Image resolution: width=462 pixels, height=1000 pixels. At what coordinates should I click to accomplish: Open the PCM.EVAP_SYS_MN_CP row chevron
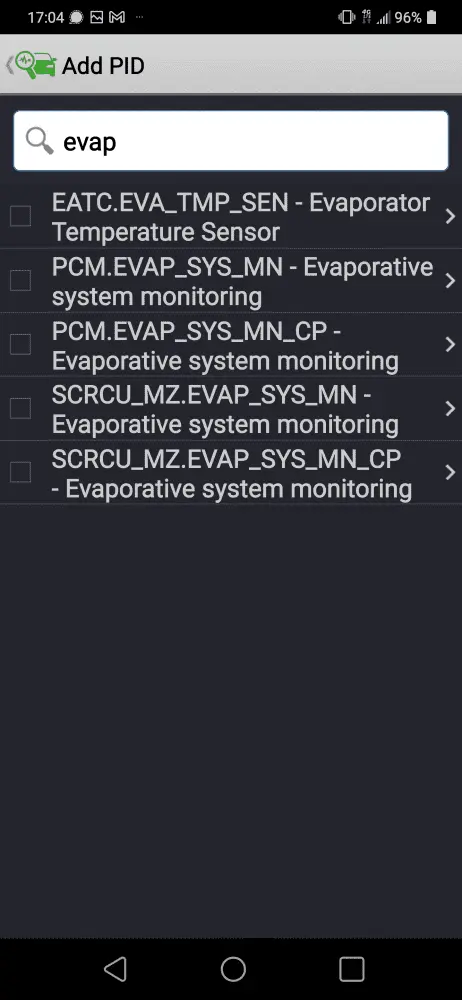450,344
